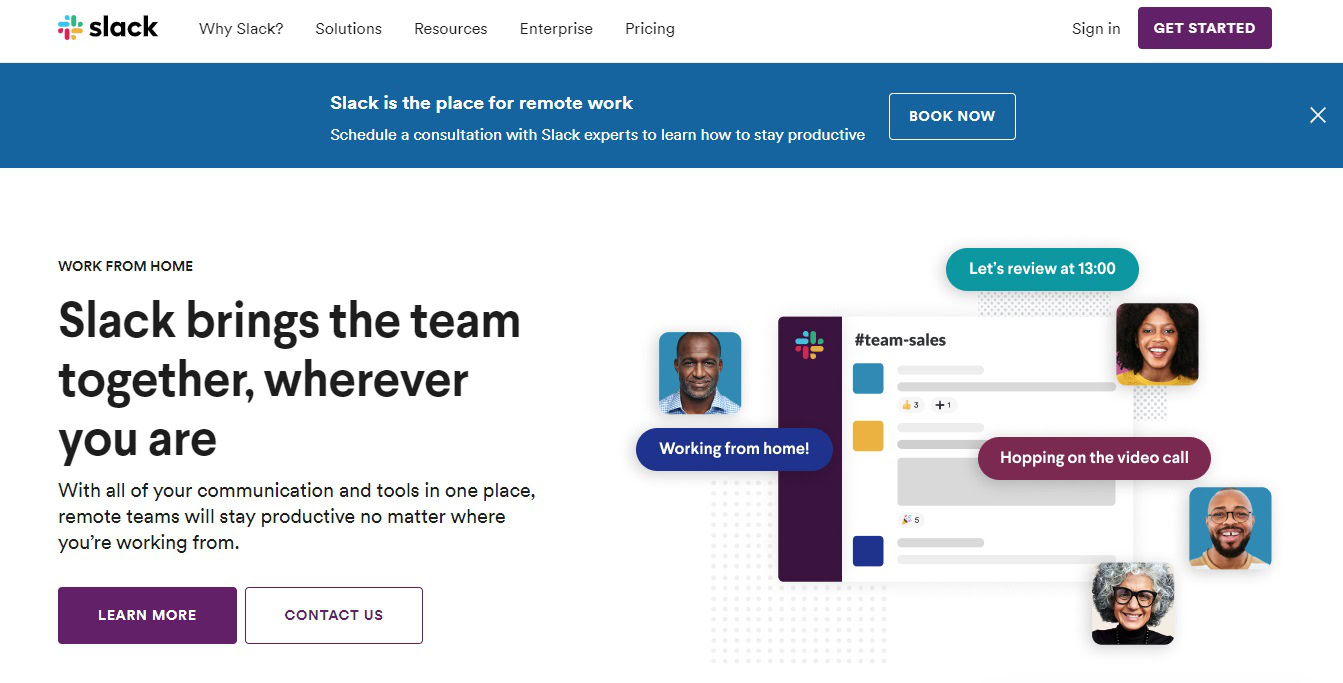Click the "With all of your communication" paragraph

point(297,517)
